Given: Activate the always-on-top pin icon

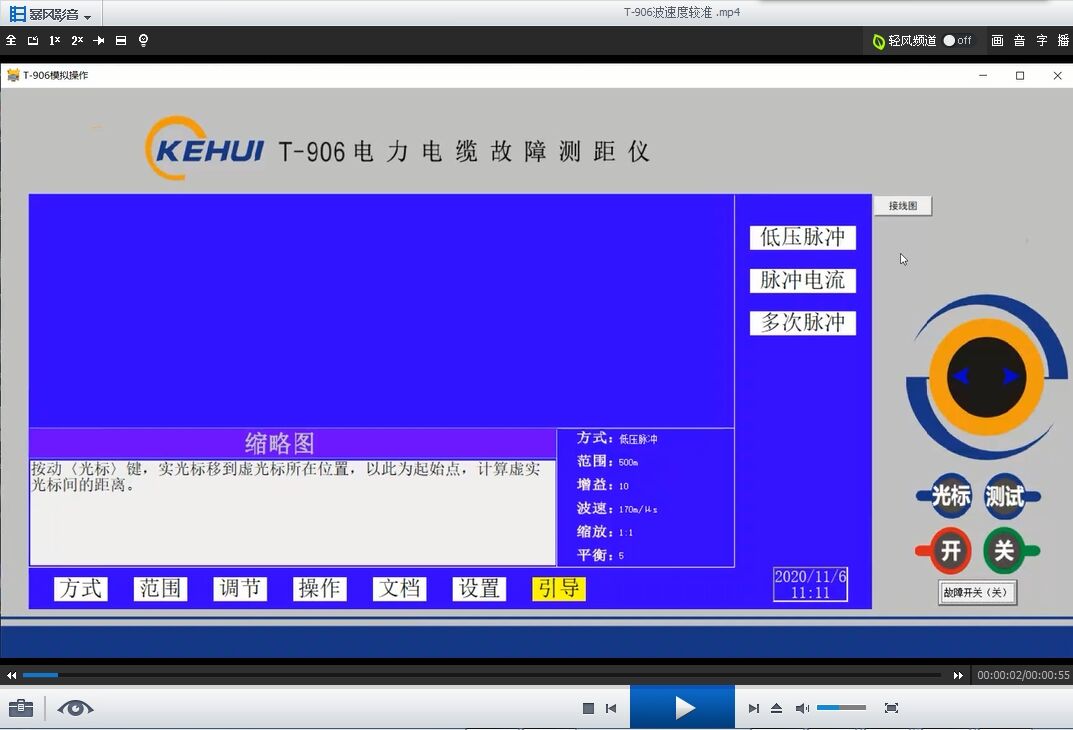Looking at the screenshot, I should [97, 41].
